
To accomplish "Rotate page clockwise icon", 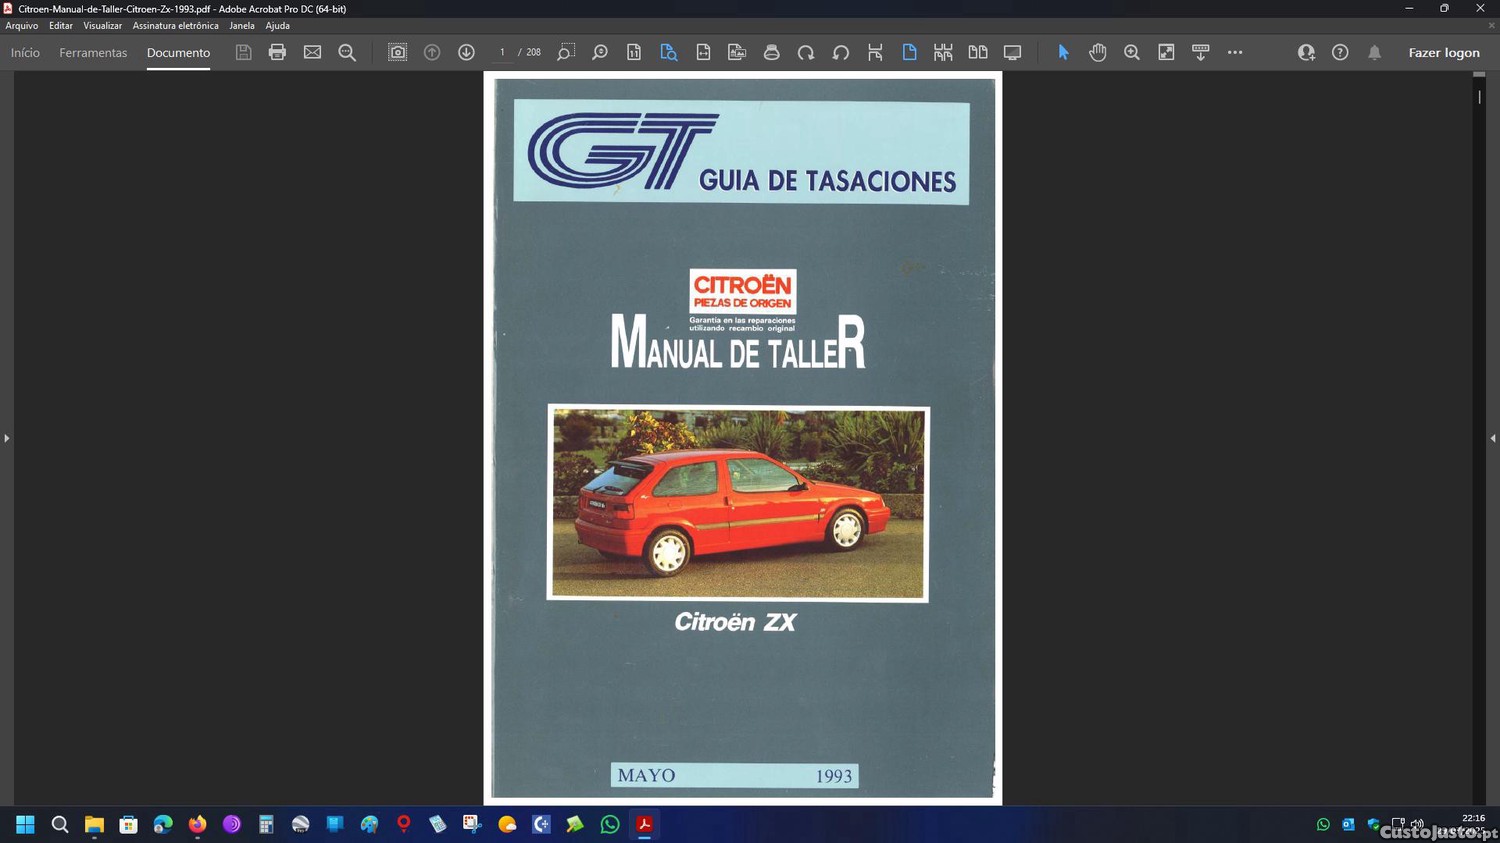I will pos(806,52).
